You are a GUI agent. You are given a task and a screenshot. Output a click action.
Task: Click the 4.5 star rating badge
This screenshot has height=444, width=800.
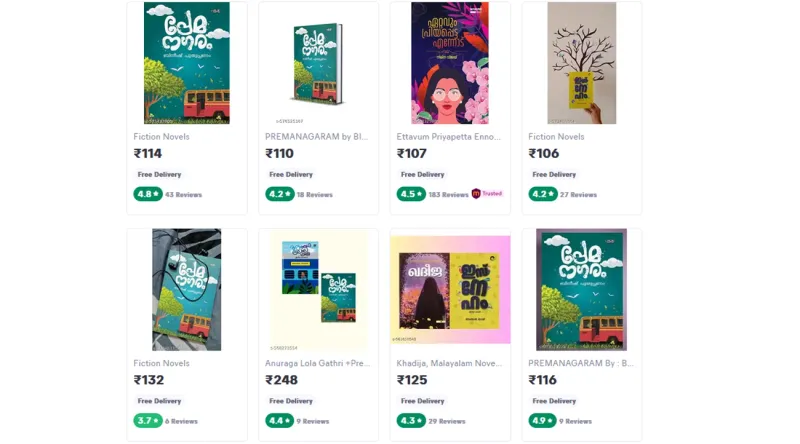coord(411,194)
